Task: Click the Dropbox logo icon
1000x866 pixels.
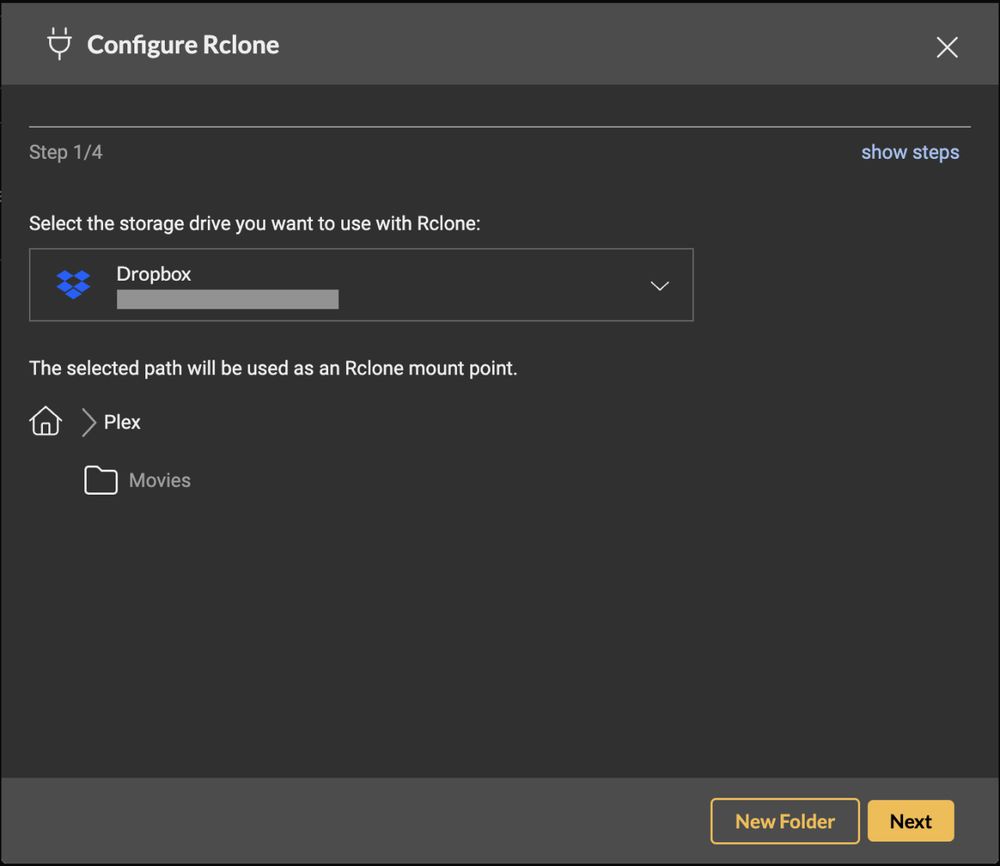Action: pyautogui.click(x=73, y=284)
